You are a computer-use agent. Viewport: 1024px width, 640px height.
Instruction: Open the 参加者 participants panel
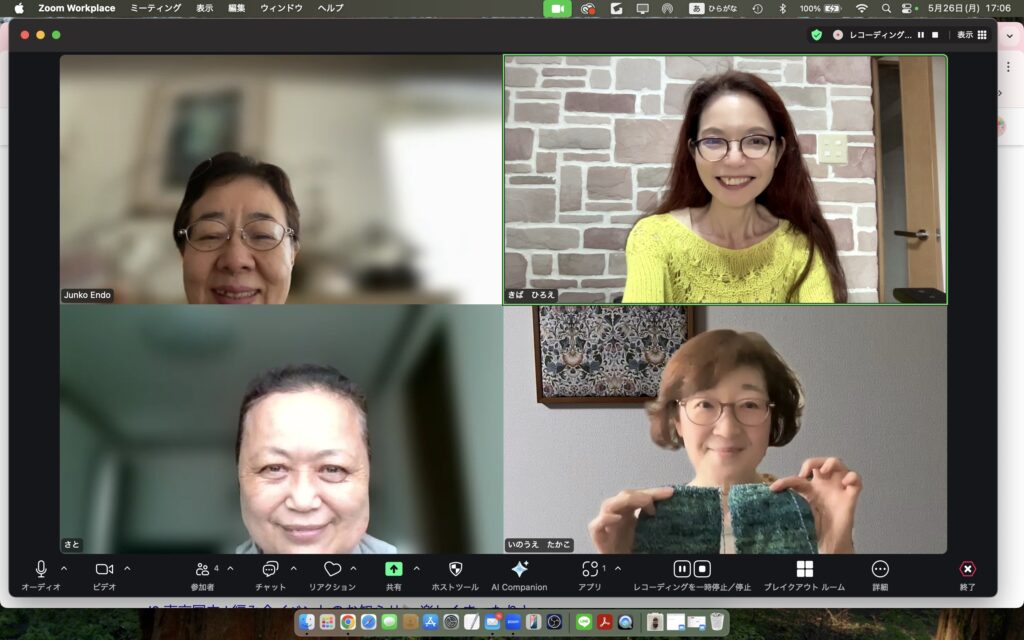coord(202,569)
